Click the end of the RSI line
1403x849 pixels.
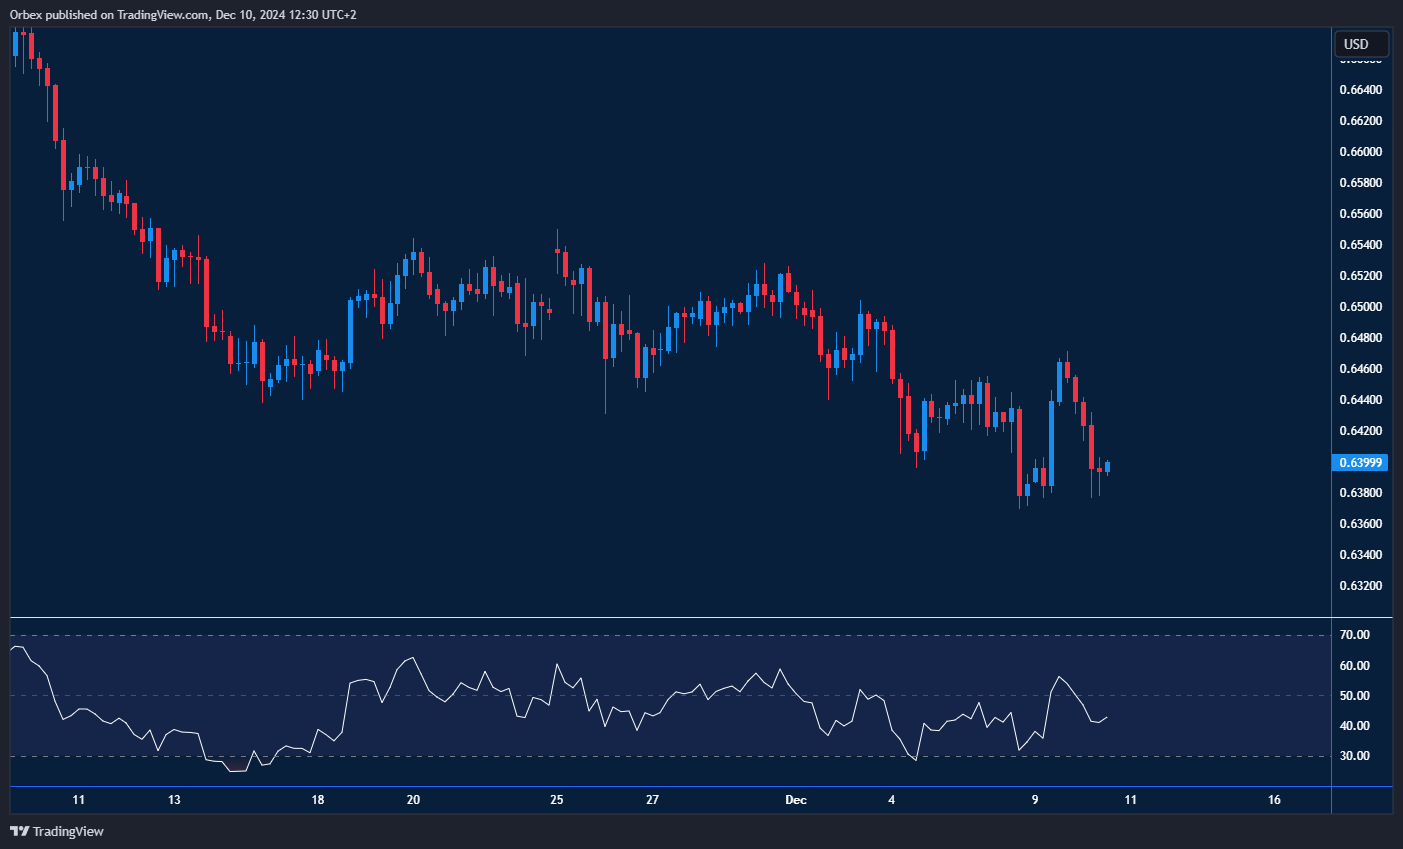1107,716
